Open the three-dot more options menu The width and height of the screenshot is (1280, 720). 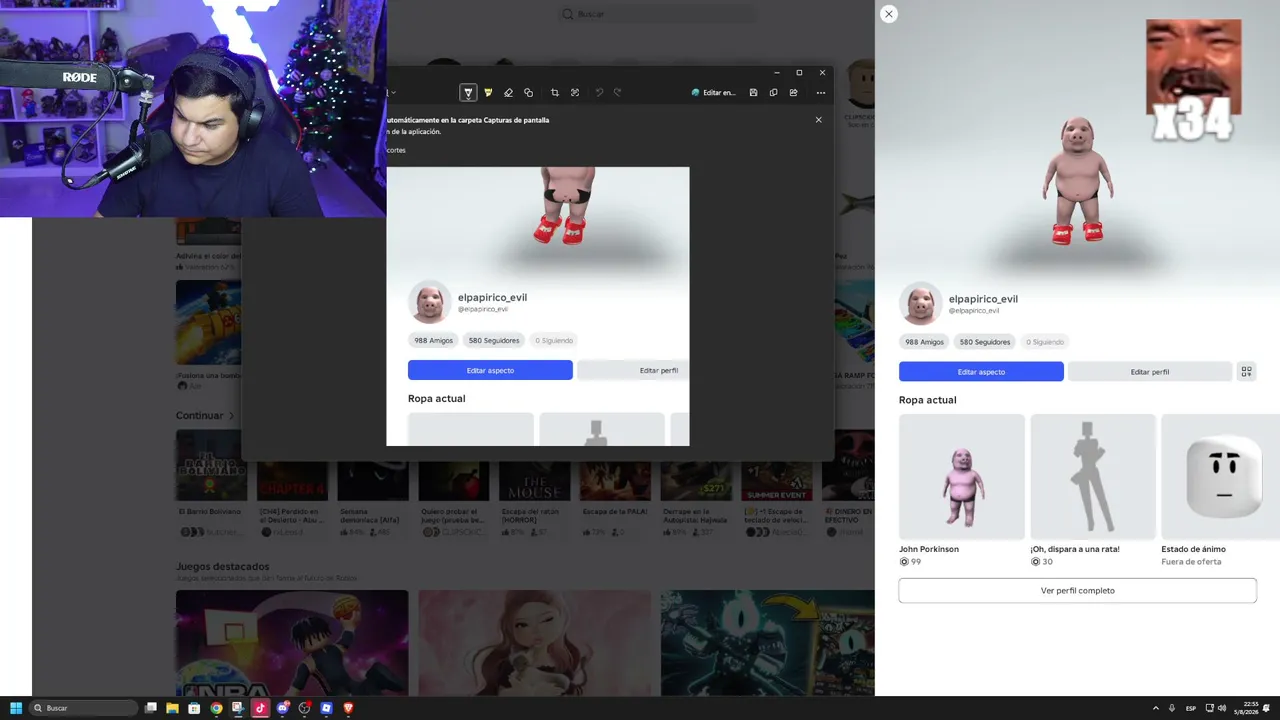pyautogui.click(x=821, y=93)
